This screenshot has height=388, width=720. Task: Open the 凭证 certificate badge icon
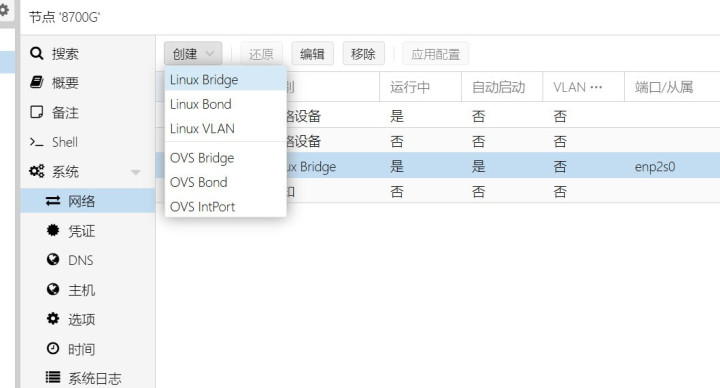click(53, 230)
